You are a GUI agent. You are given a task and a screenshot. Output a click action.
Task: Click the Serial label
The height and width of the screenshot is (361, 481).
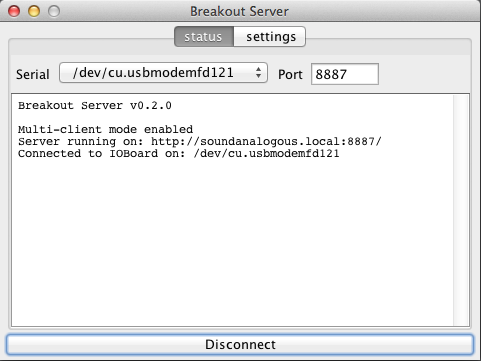[x=33, y=74]
